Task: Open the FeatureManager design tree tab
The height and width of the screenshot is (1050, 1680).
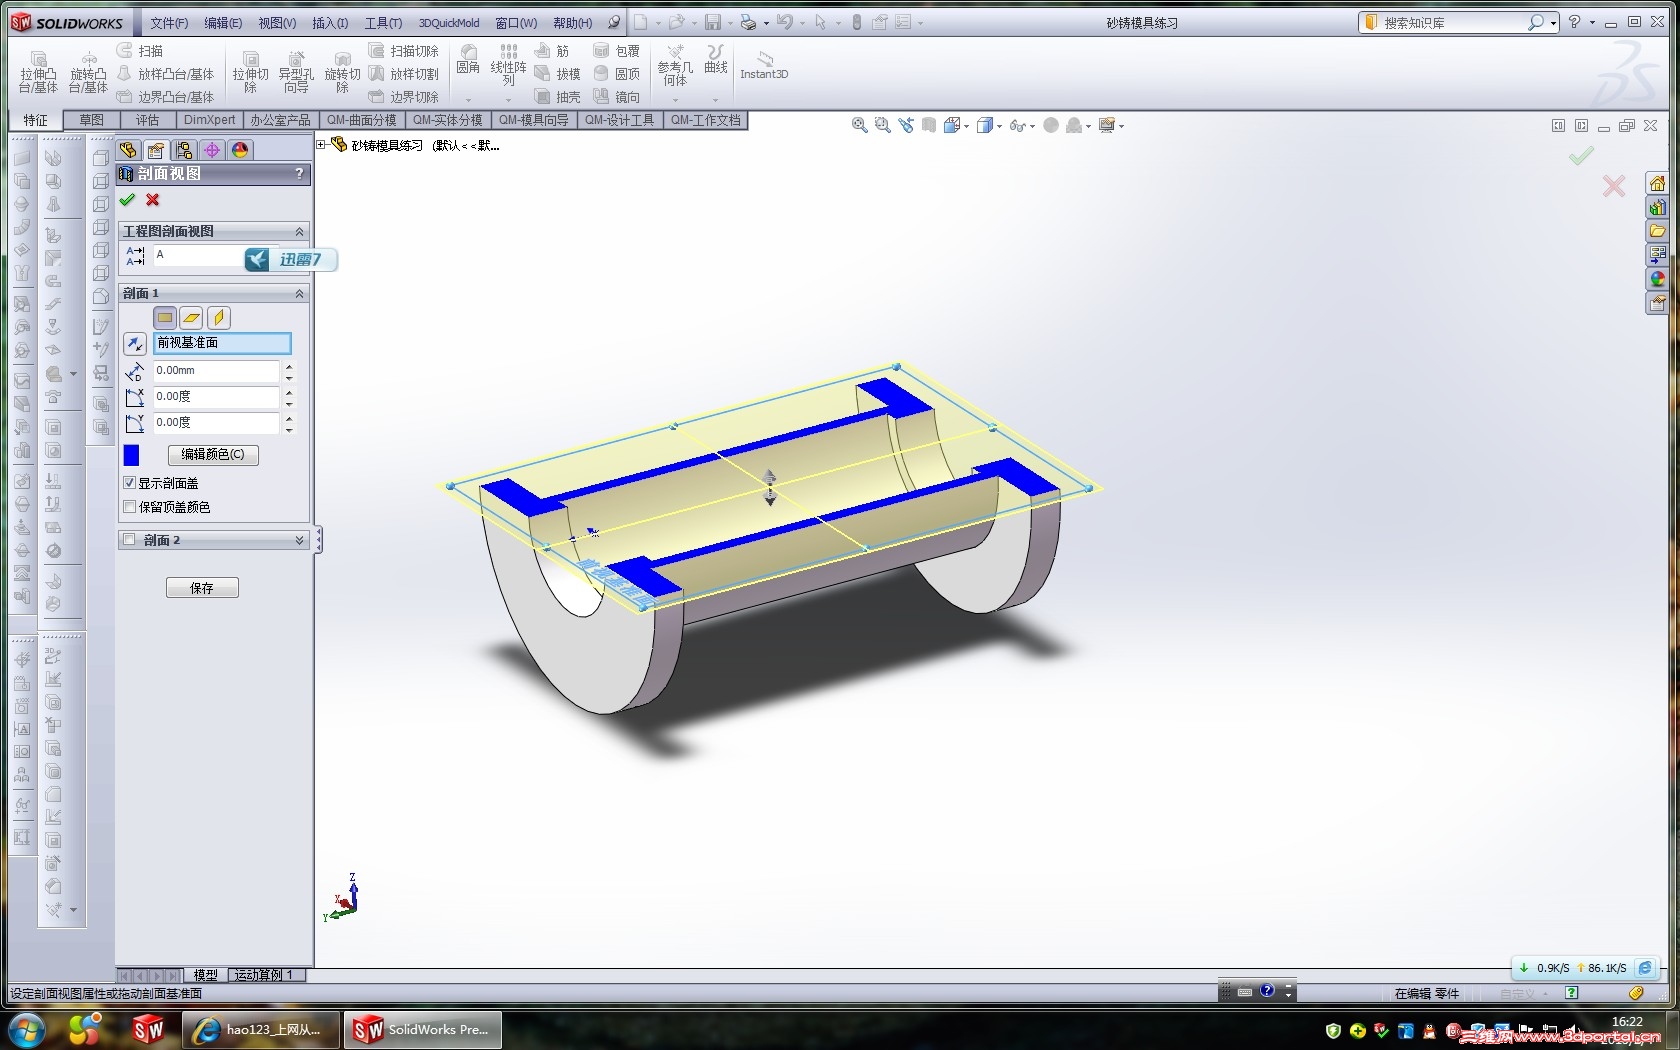Action: click(128, 150)
